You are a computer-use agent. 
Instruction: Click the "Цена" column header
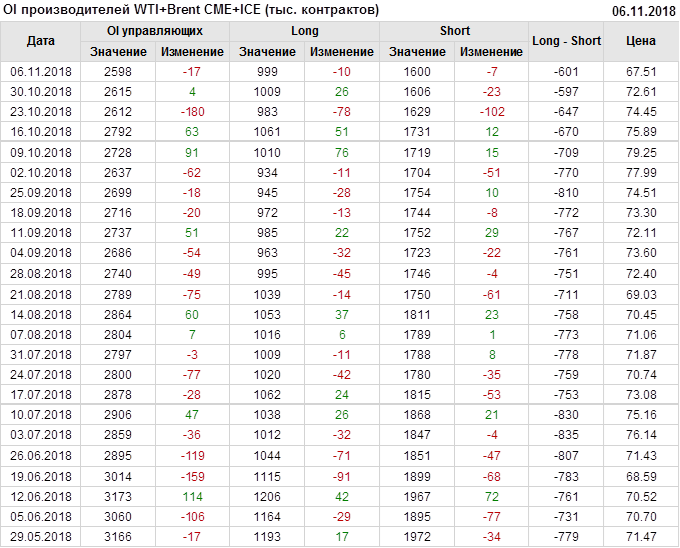click(641, 41)
